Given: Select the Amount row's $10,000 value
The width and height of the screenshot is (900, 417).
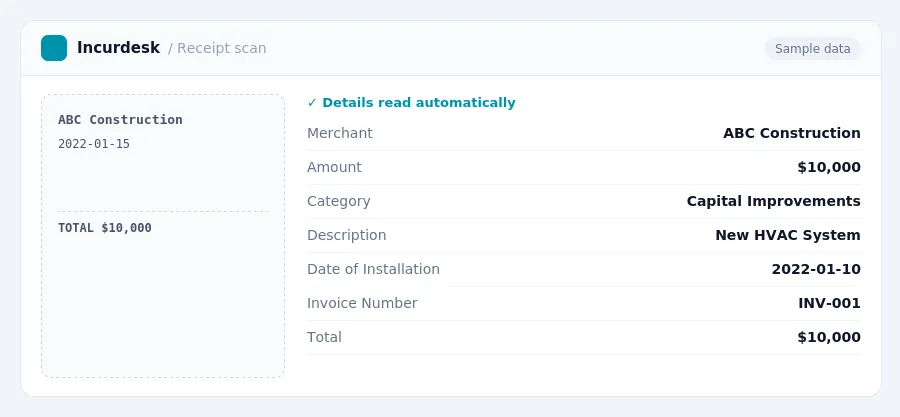Looking at the screenshot, I should click(x=829, y=167).
